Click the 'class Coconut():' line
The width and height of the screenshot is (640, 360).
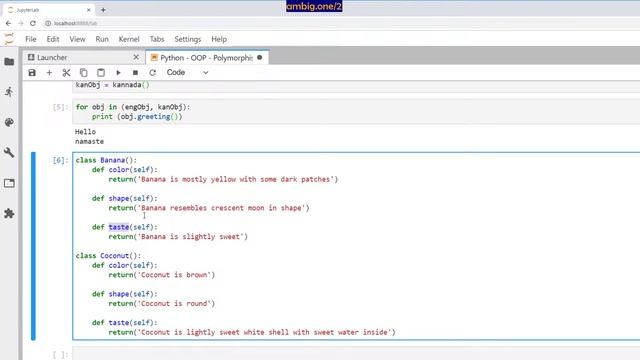[x=108, y=256]
